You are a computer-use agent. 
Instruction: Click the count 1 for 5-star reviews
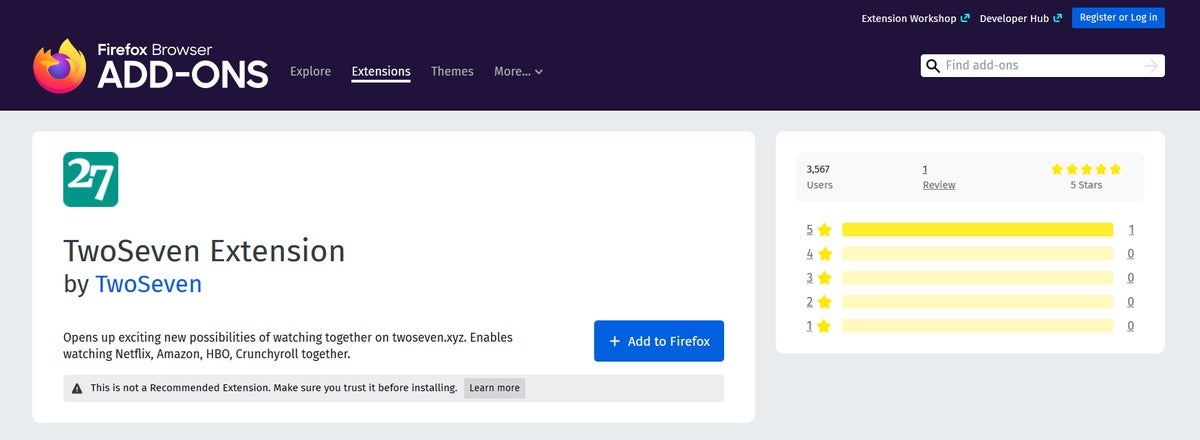click(x=1131, y=229)
